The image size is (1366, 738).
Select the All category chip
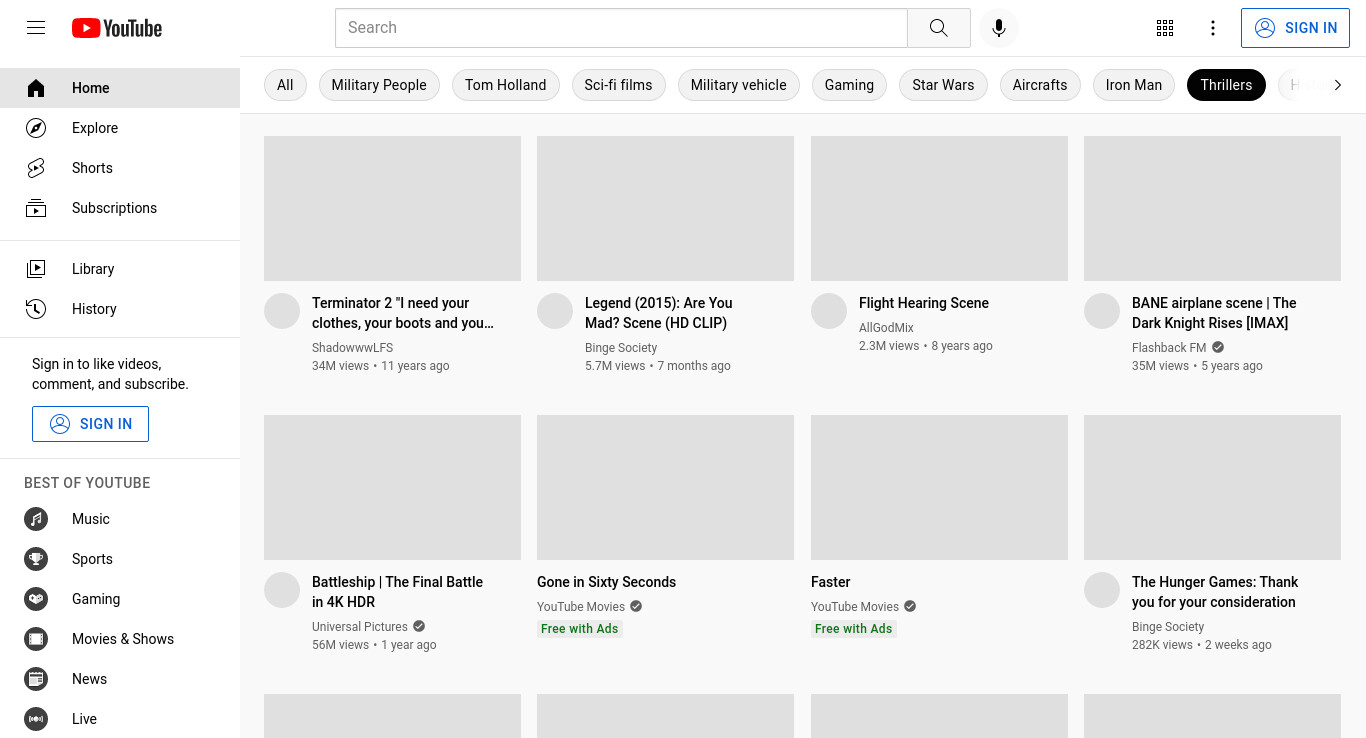point(285,85)
